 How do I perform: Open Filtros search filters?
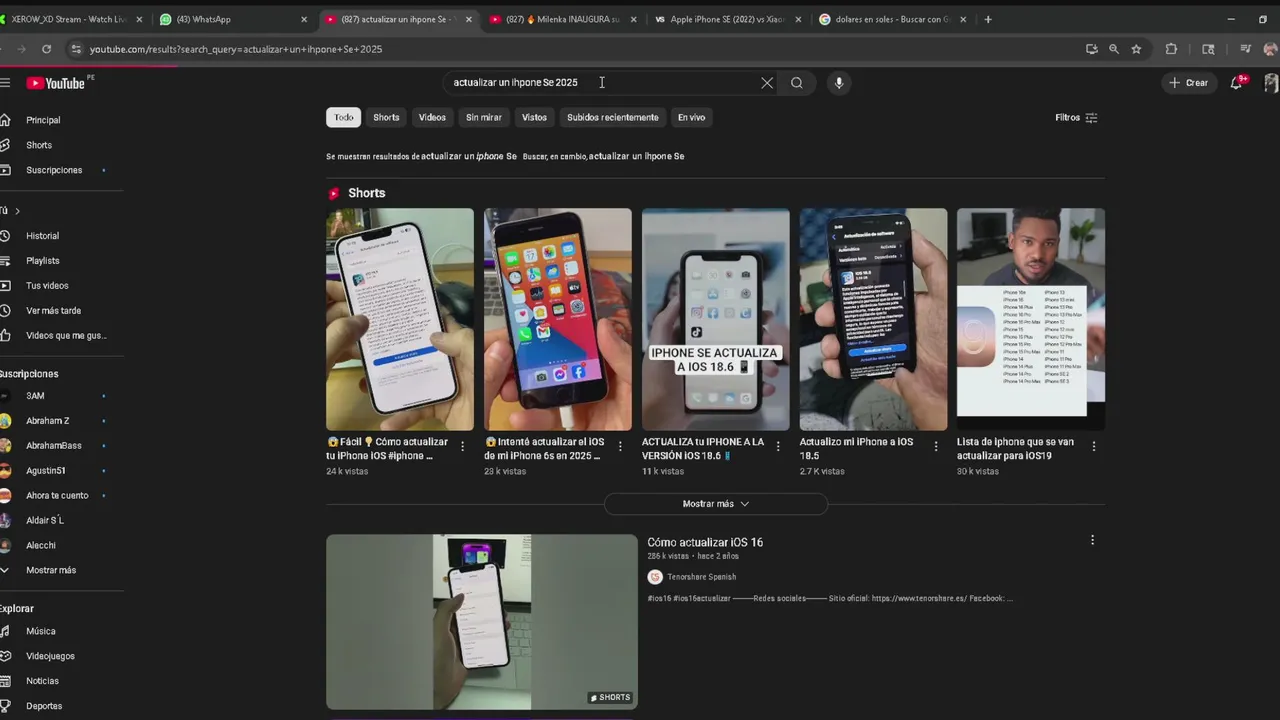click(1077, 117)
